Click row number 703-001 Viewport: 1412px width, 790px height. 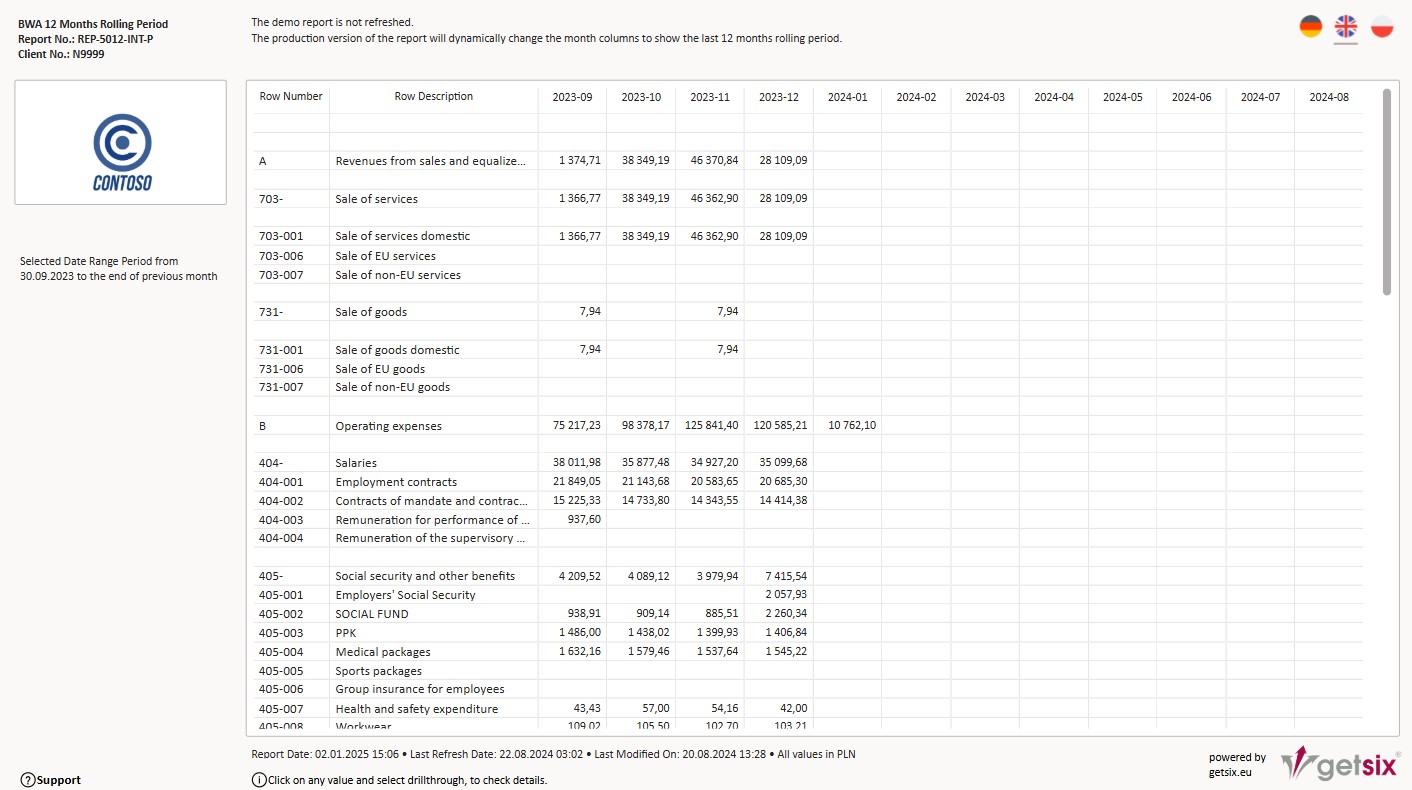[280, 237]
